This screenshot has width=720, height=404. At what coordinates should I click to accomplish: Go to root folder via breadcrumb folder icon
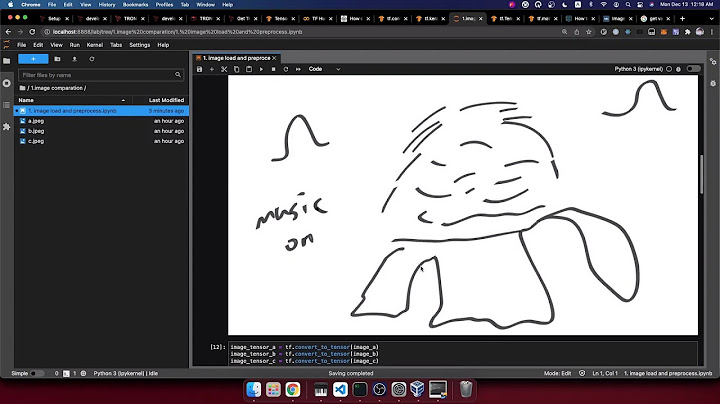click(22, 88)
